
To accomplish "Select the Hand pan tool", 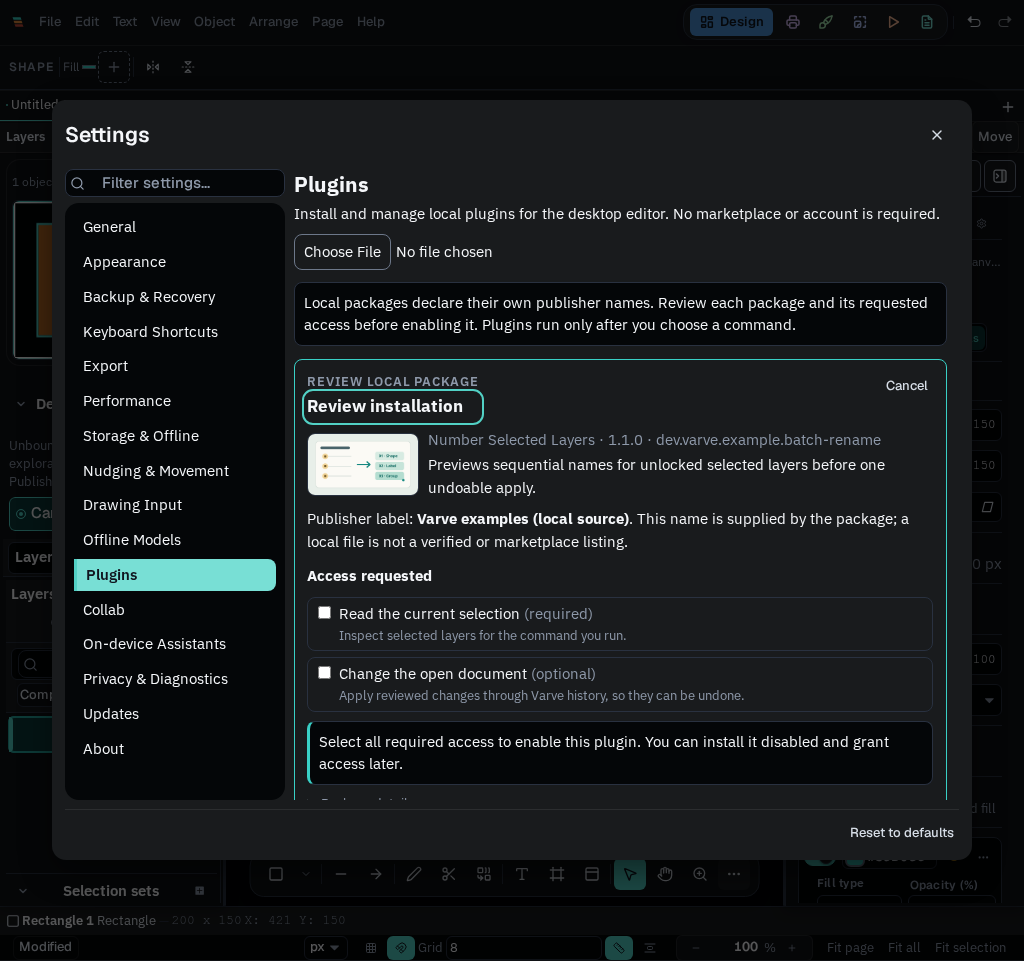I will click(x=665, y=874).
